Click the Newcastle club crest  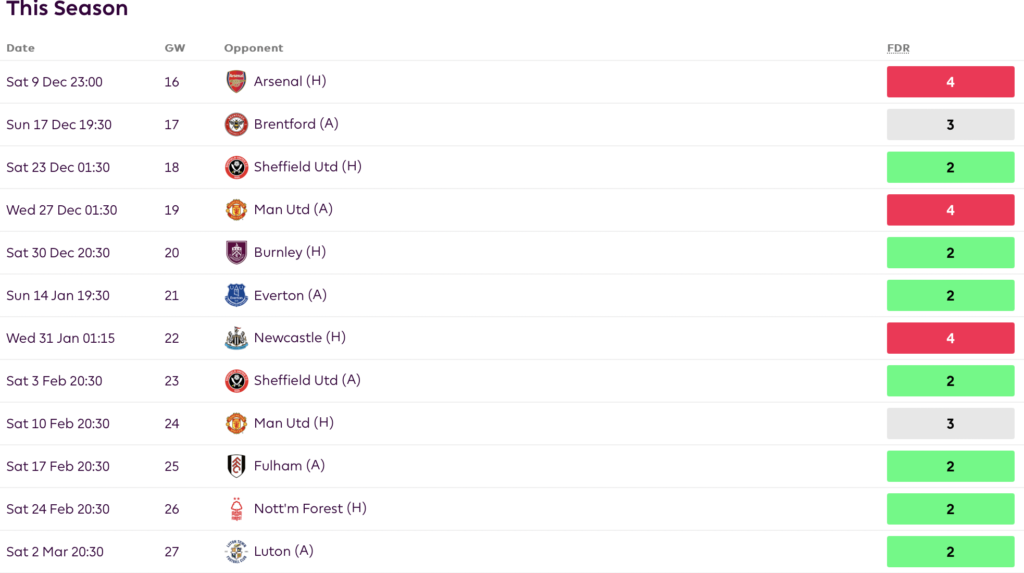point(236,338)
